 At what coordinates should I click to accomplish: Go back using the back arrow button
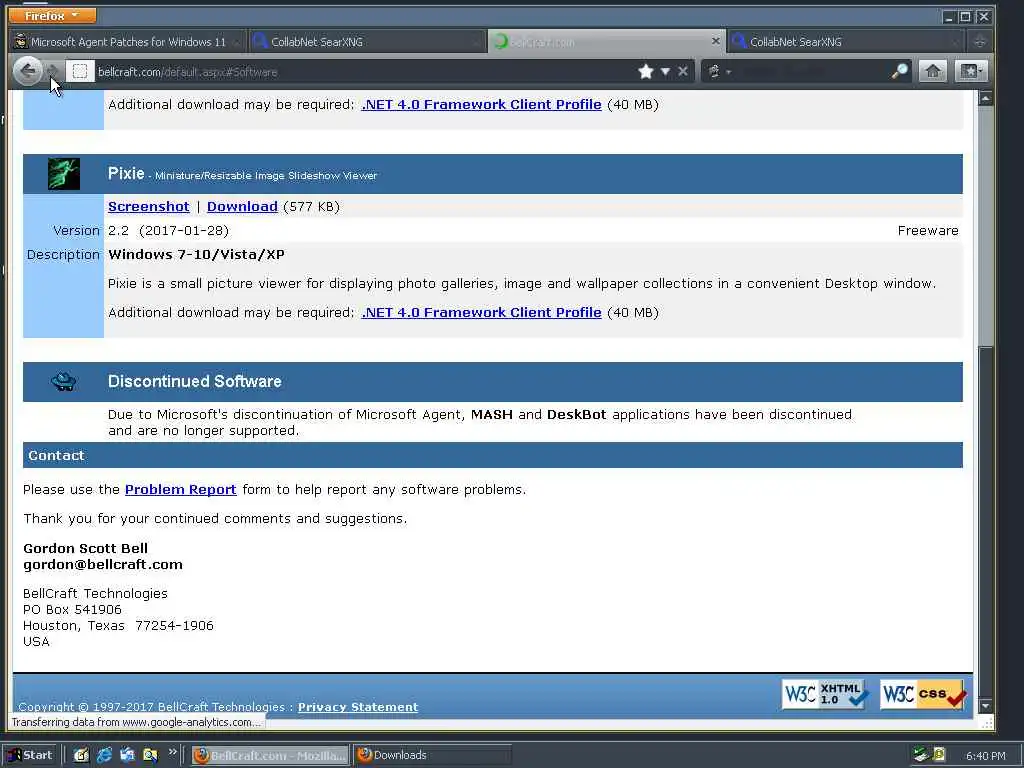(27, 71)
